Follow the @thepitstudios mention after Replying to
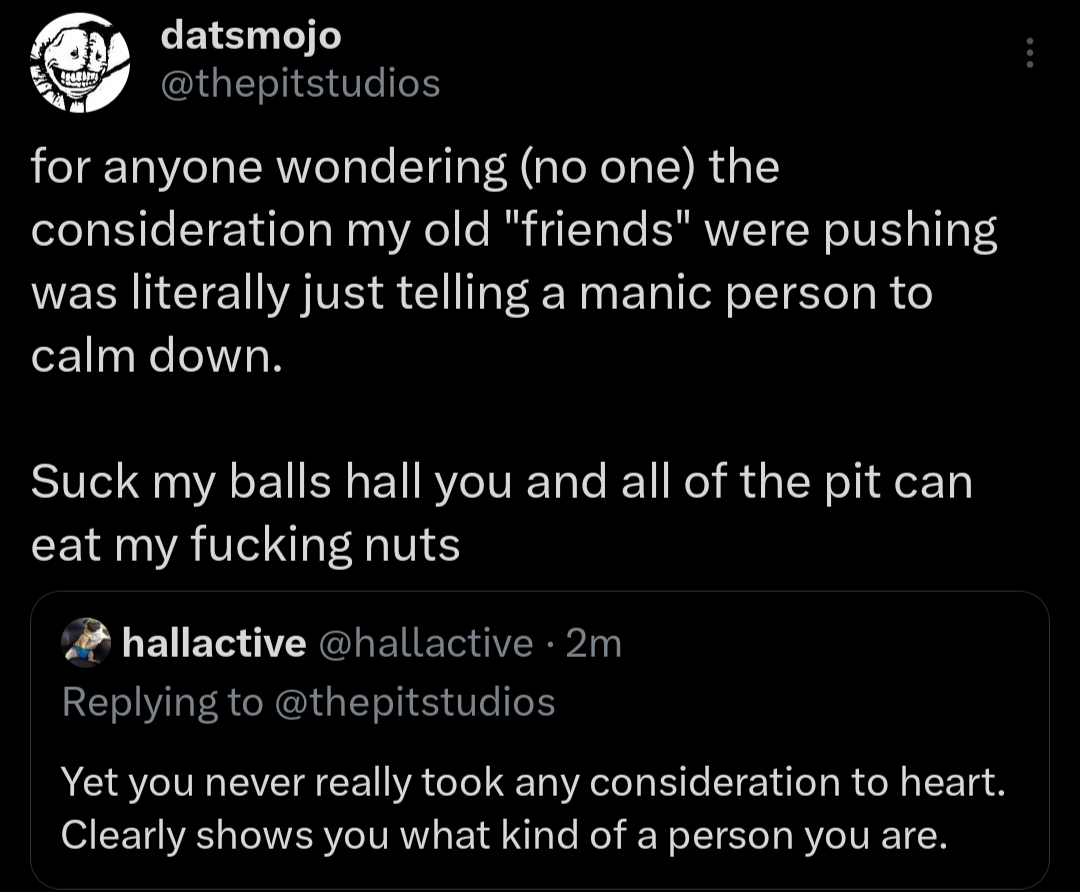1080x892 pixels. 414,701
